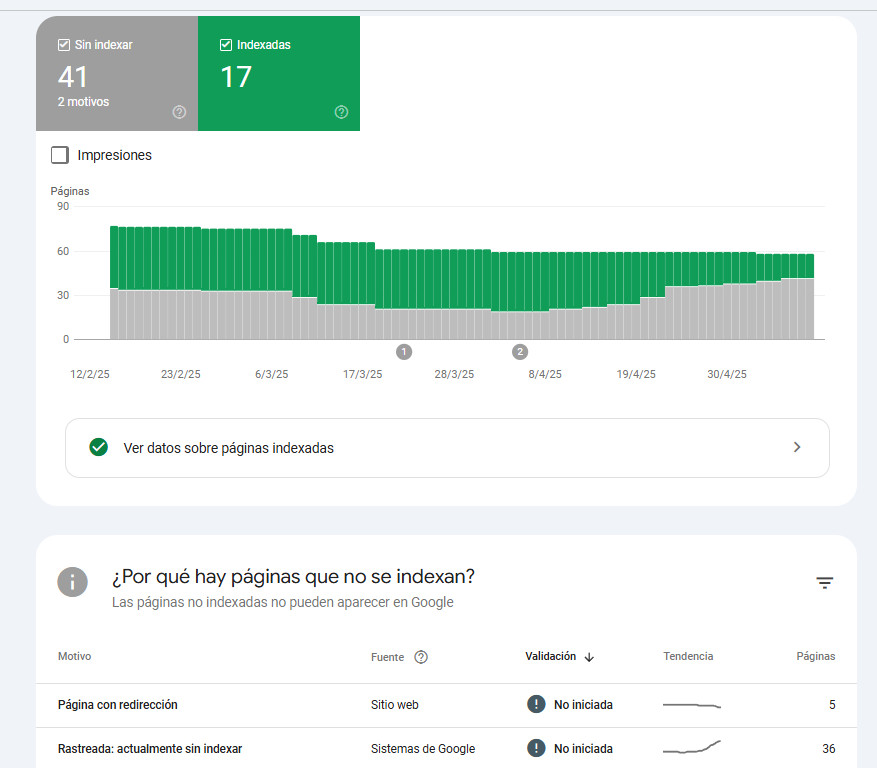Select annotation marker 1 on the chart
The width and height of the screenshot is (877, 768).
(404, 352)
